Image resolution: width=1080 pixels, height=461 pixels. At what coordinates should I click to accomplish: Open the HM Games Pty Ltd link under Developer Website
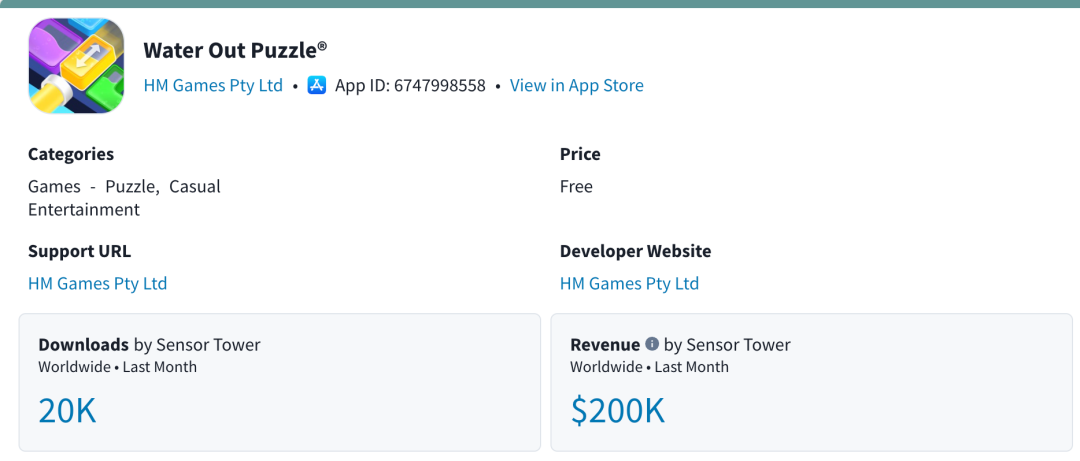click(x=630, y=283)
